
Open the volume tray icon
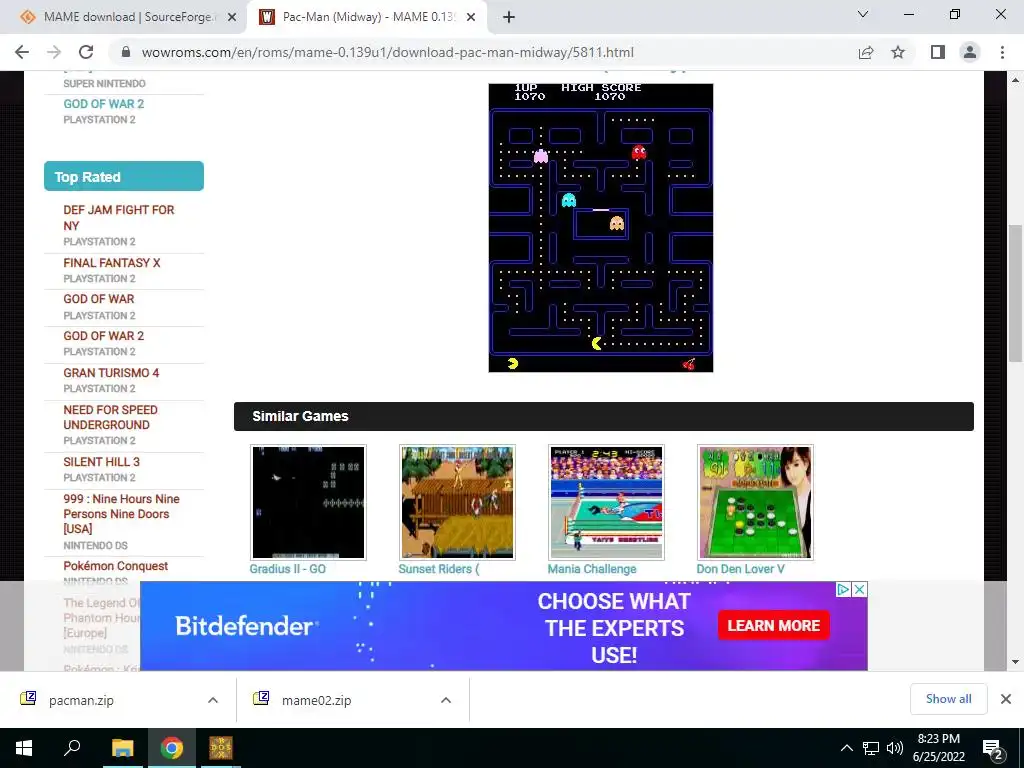(895, 748)
